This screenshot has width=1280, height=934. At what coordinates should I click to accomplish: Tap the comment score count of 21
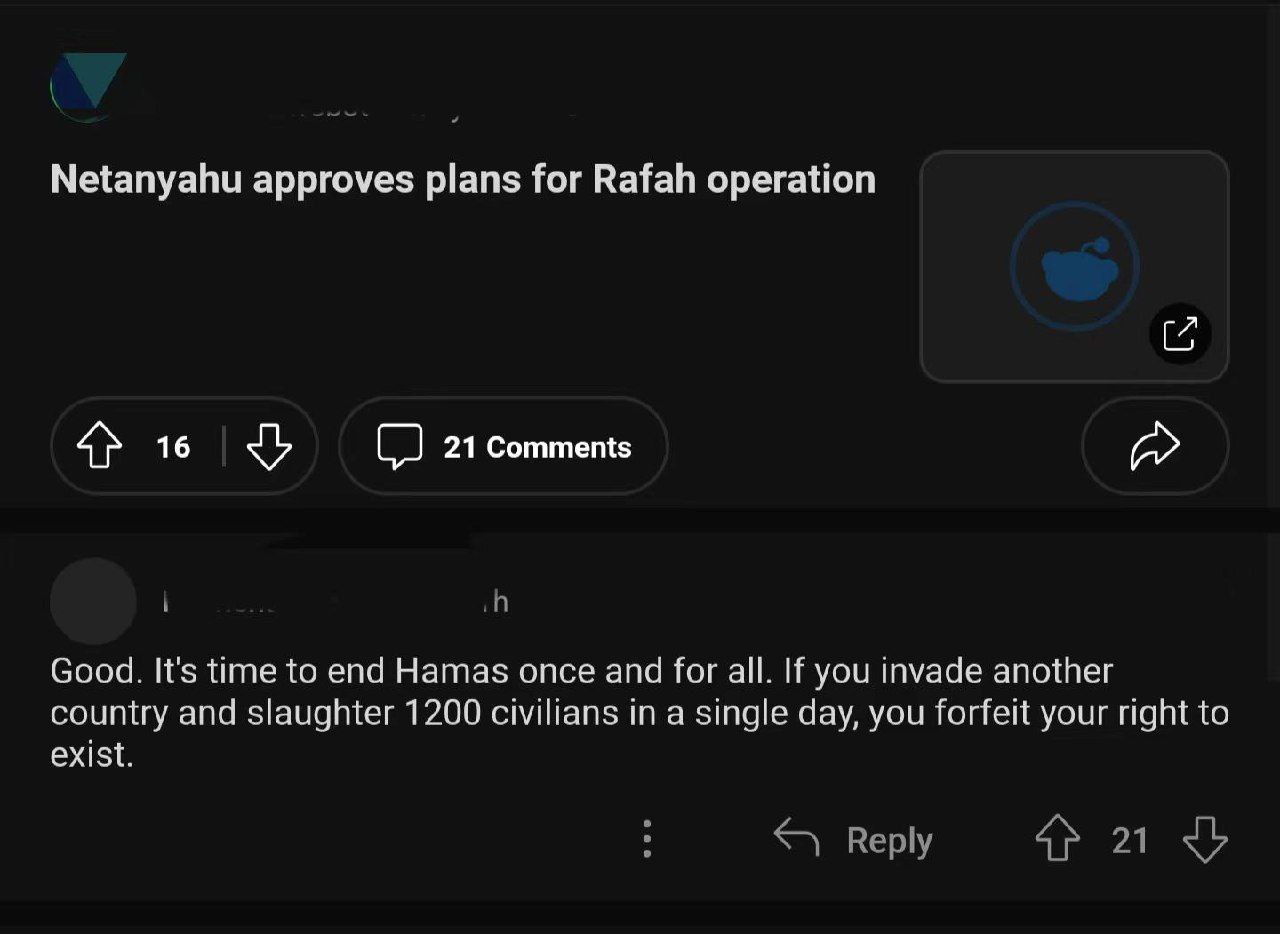1130,840
